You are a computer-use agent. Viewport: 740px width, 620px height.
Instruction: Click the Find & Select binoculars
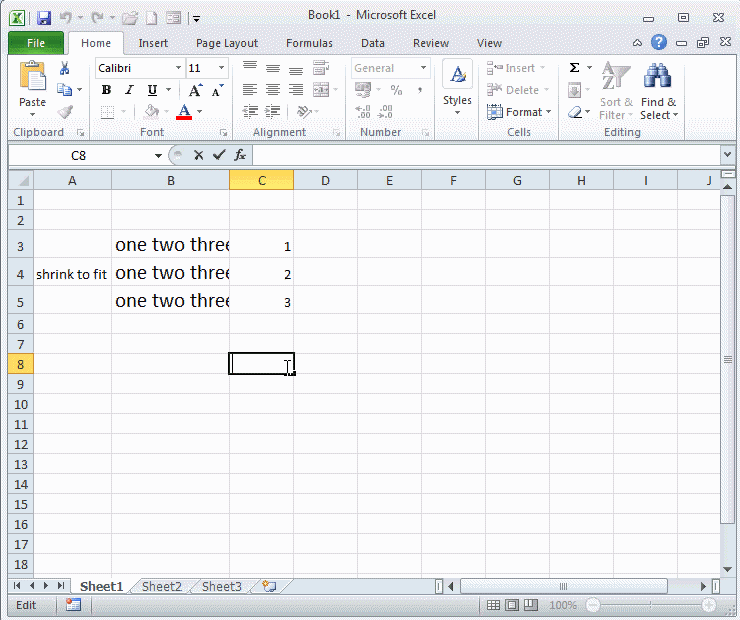coord(658,91)
